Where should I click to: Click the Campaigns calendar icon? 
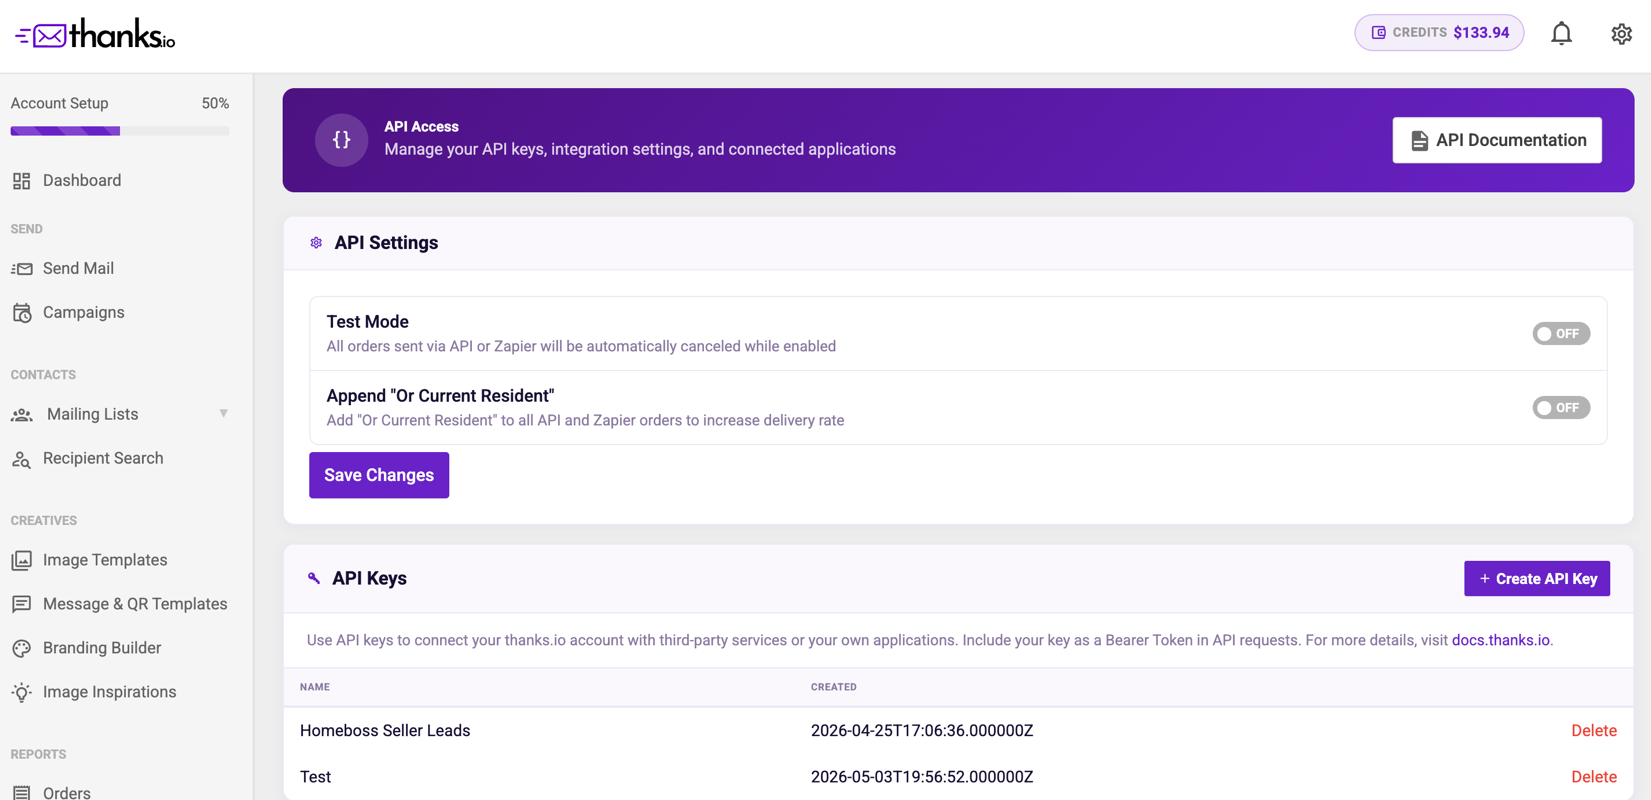pos(21,313)
